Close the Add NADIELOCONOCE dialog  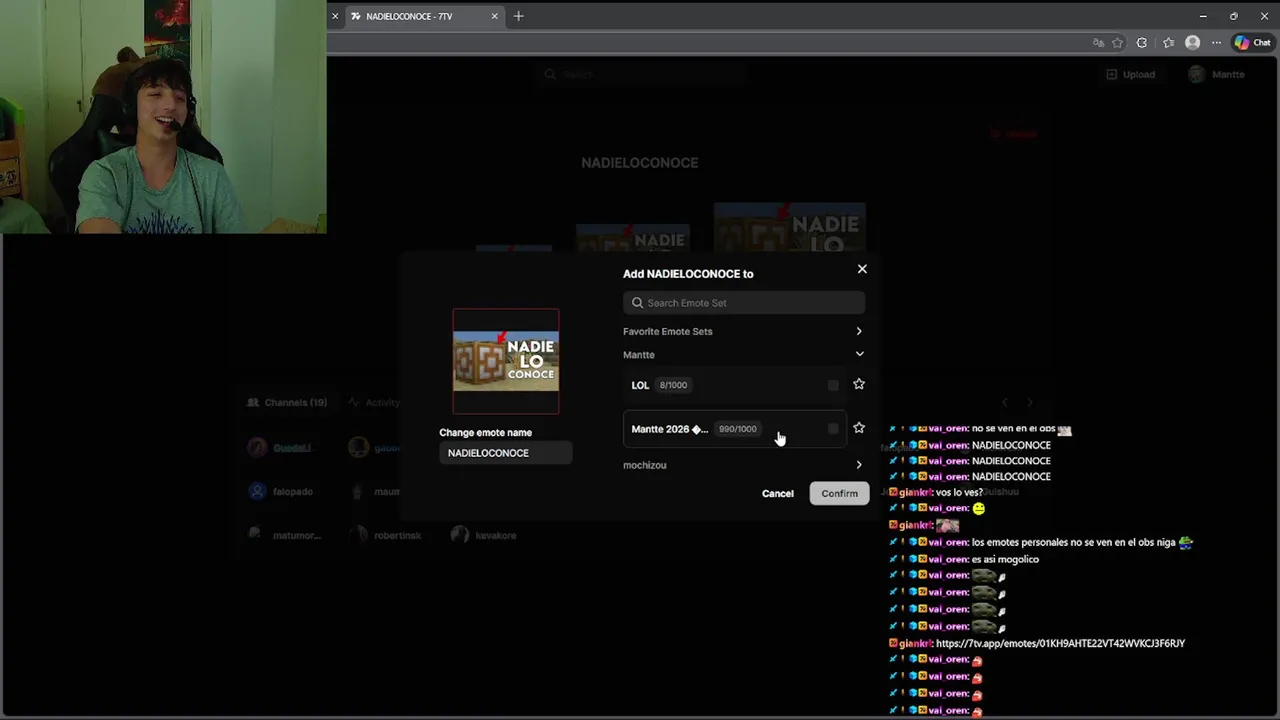[x=862, y=269]
